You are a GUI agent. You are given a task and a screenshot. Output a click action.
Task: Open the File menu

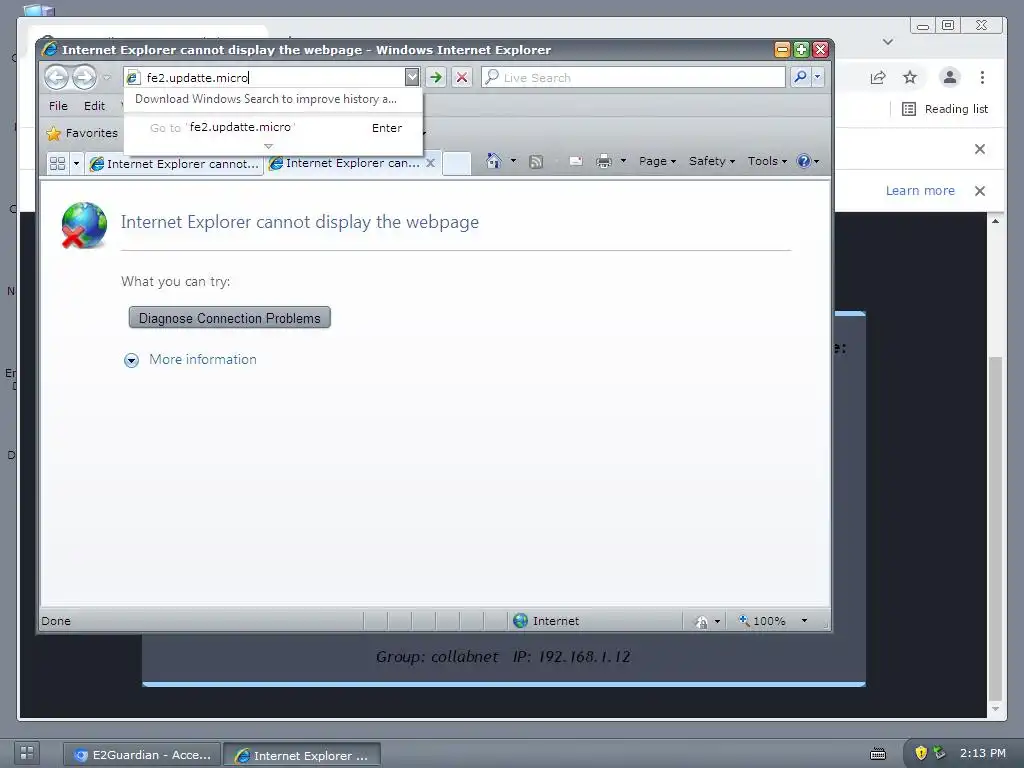coord(58,106)
